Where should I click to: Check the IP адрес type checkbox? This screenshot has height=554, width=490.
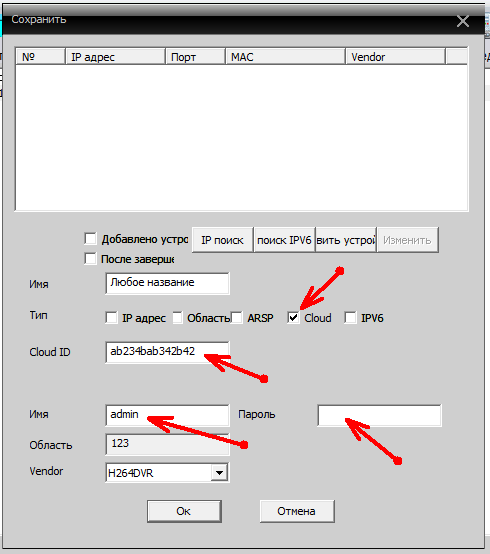111,318
